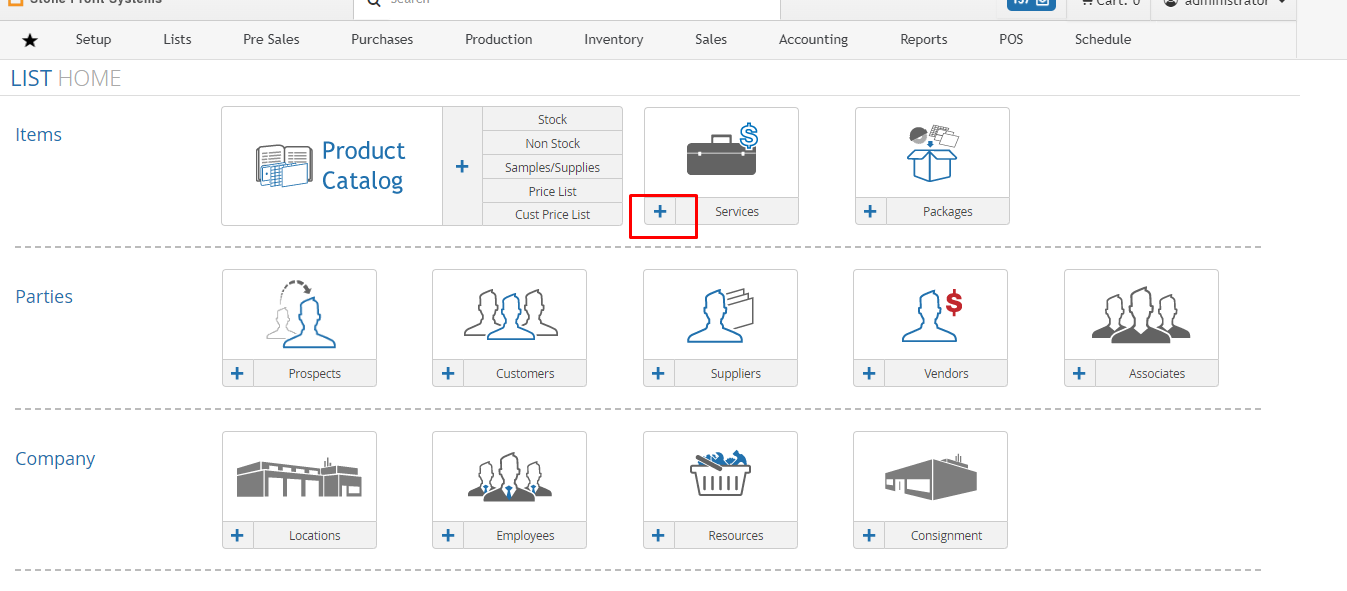Click the Customers group icon
Screen dimensions: 1347x591
(510, 314)
